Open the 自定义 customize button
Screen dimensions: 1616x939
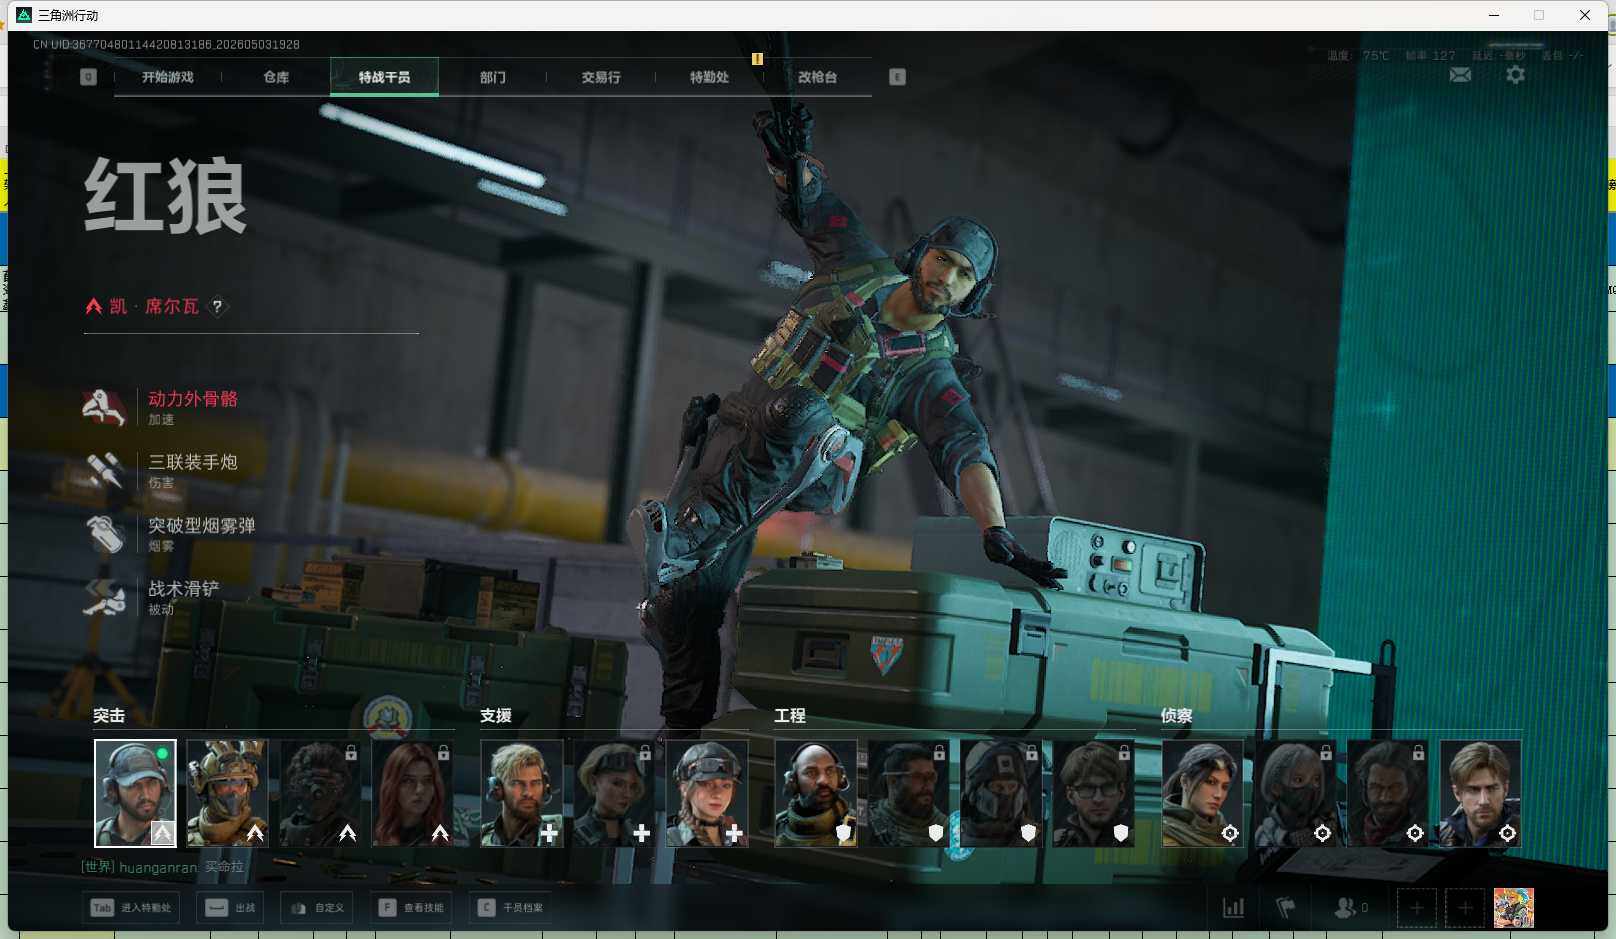317,908
